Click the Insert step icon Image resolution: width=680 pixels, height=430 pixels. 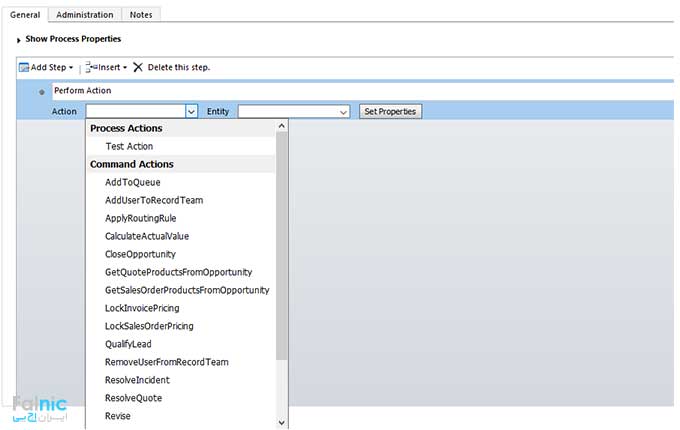click(90, 67)
